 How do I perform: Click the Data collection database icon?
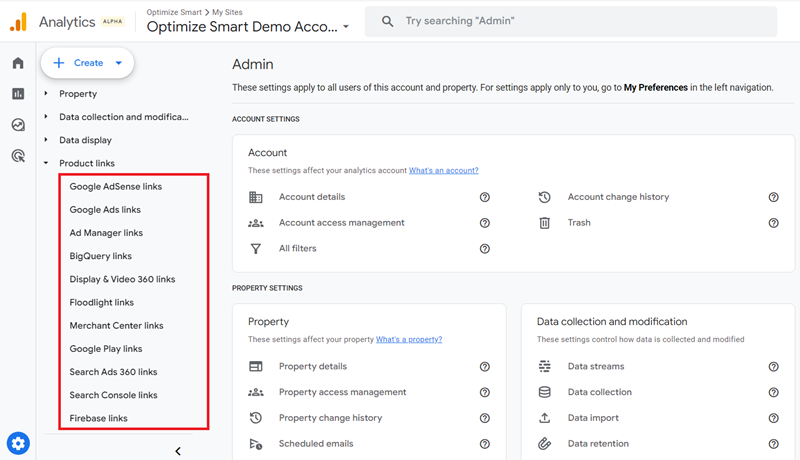click(544, 392)
